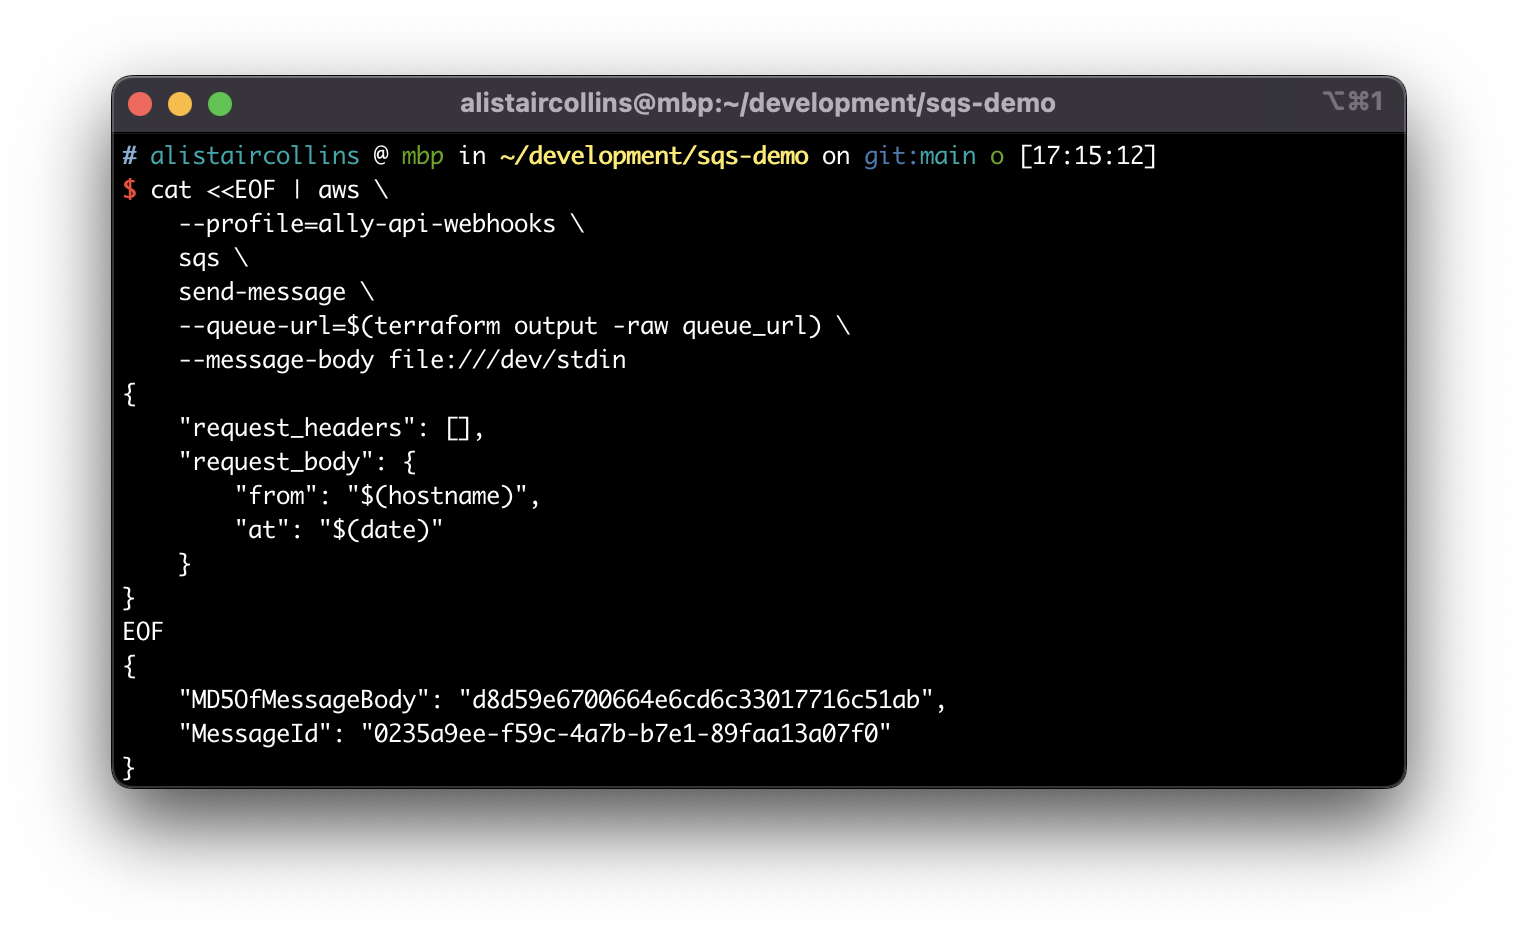
Task: Click the red $ prompt symbol
Action: coord(130,190)
